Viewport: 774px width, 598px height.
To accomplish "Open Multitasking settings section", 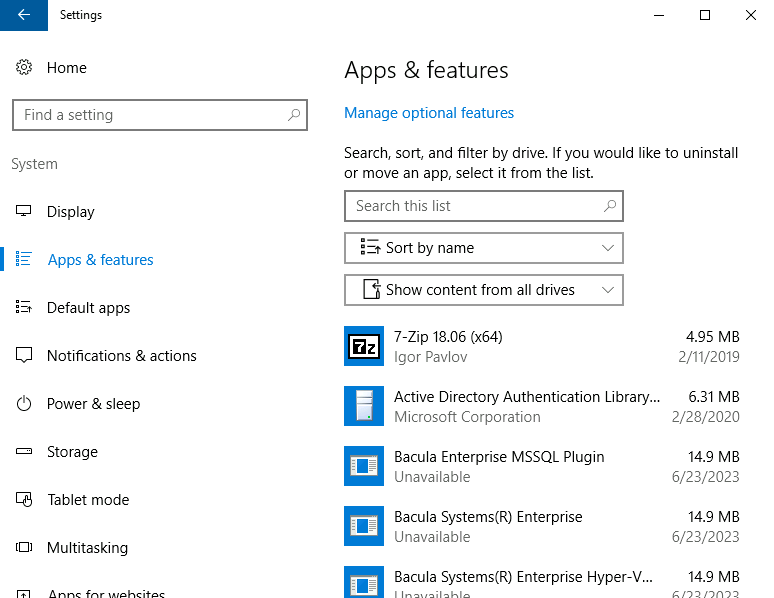I will tap(87, 548).
